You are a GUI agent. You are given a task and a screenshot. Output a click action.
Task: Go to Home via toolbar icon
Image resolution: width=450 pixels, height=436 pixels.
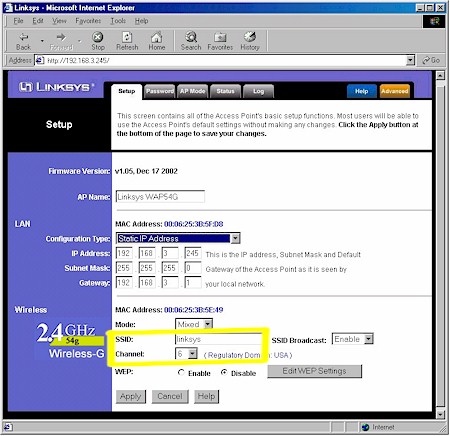tap(156, 37)
